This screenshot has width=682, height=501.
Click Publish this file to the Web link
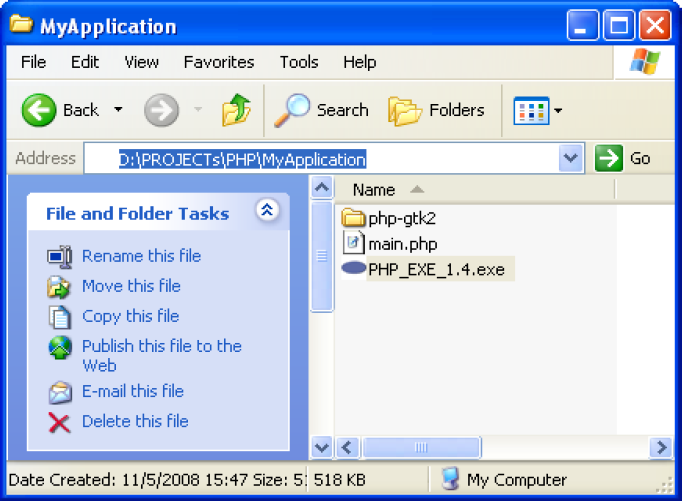pos(162,355)
